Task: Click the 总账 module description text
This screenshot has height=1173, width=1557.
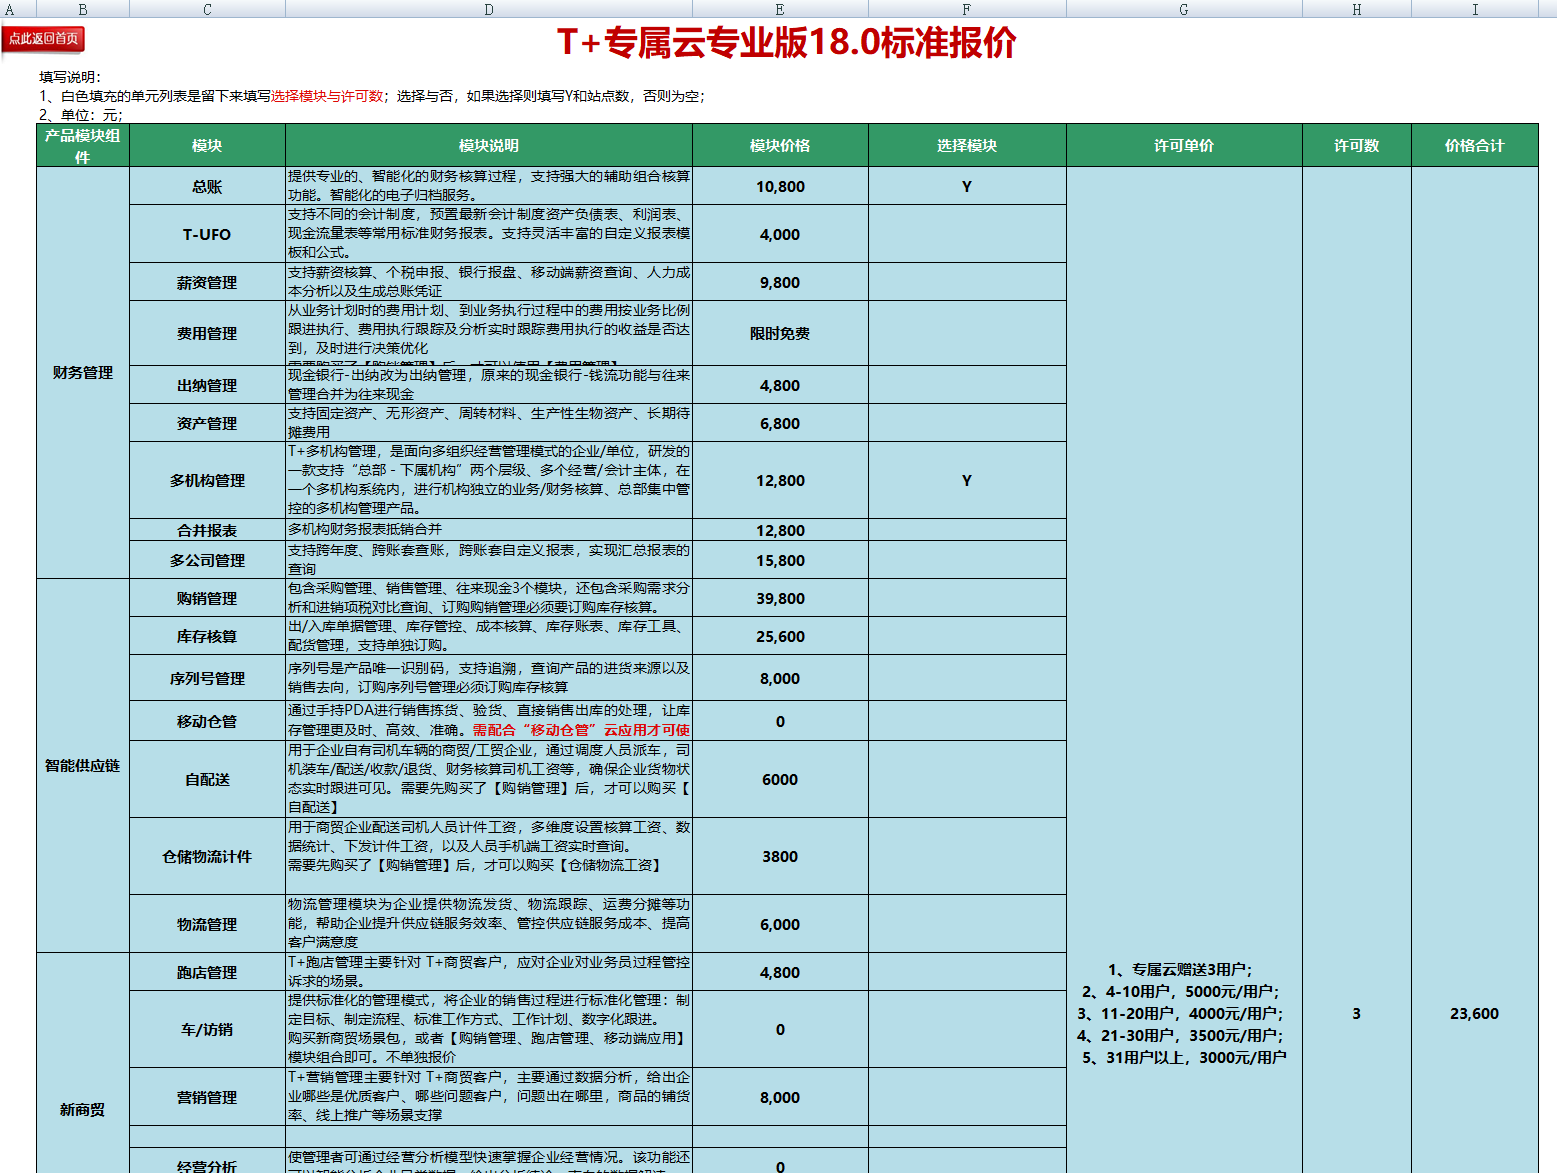Action: tap(489, 186)
